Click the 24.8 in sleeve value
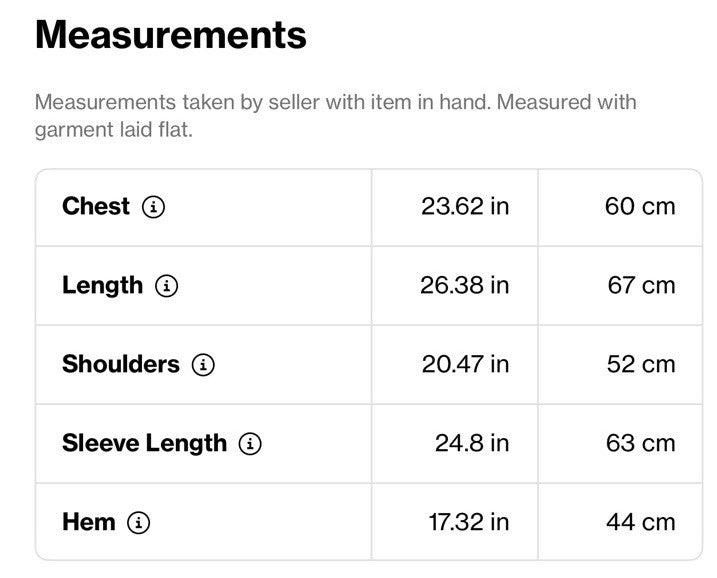The width and height of the screenshot is (717, 578). [472, 443]
